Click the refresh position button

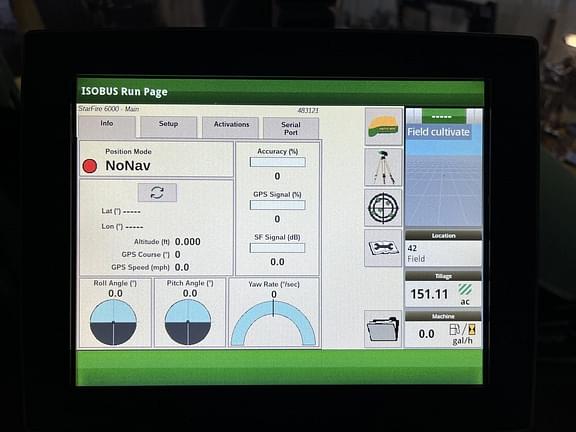tap(157, 192)
